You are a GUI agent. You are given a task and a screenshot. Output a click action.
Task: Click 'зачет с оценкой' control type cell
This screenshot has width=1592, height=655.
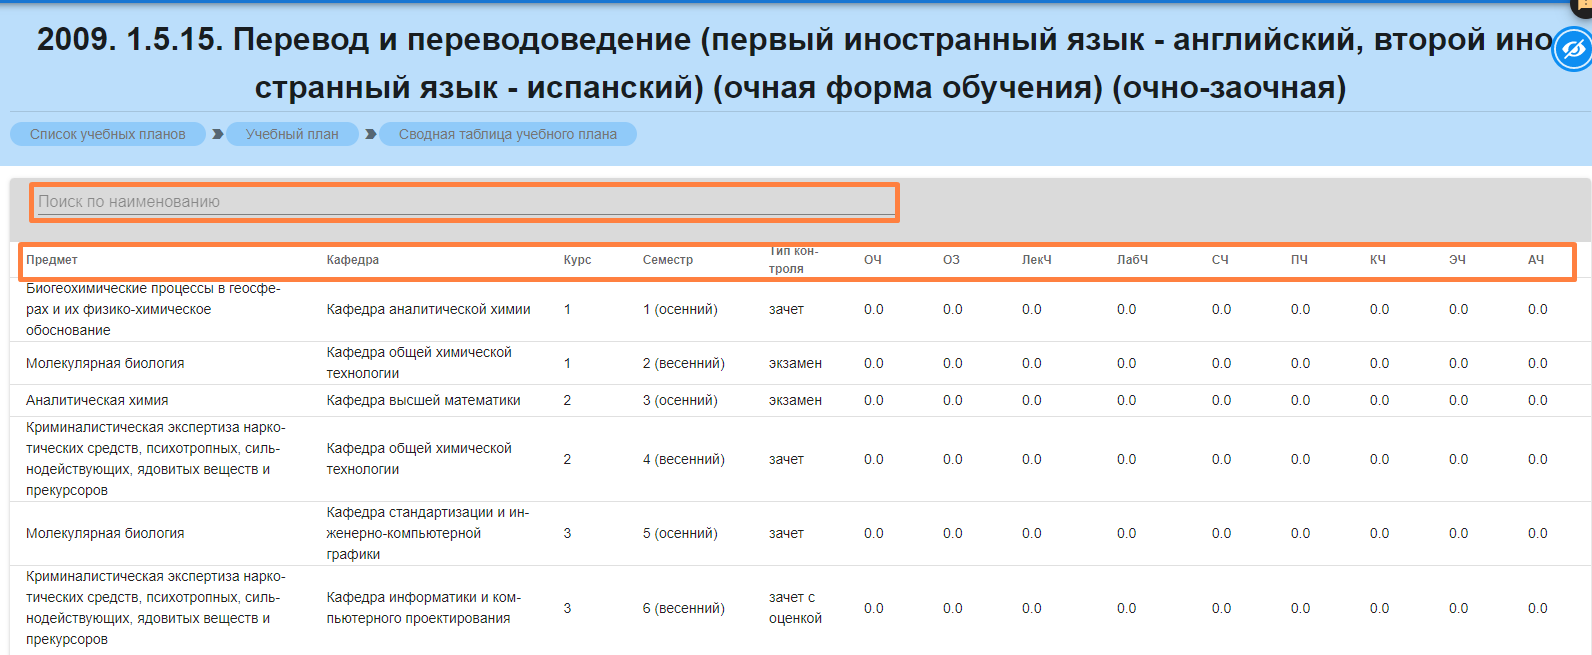tap(795, 608)
